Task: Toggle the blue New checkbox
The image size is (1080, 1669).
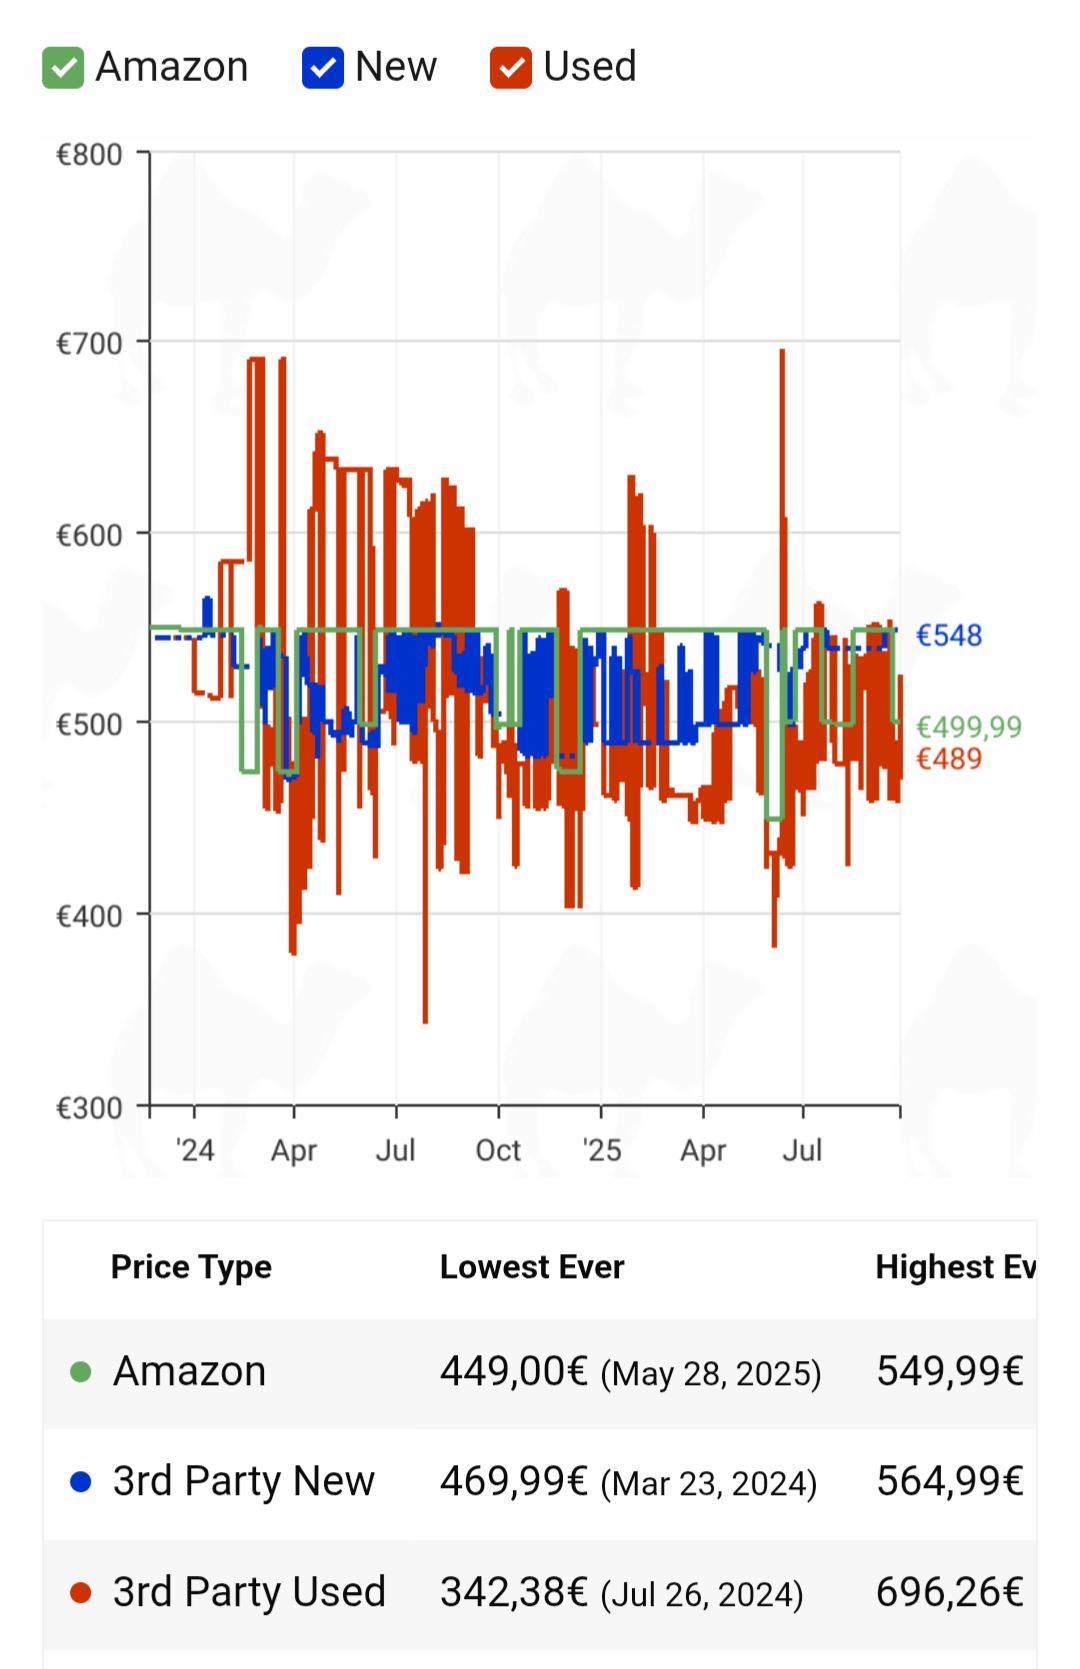Action: [323, 68]
